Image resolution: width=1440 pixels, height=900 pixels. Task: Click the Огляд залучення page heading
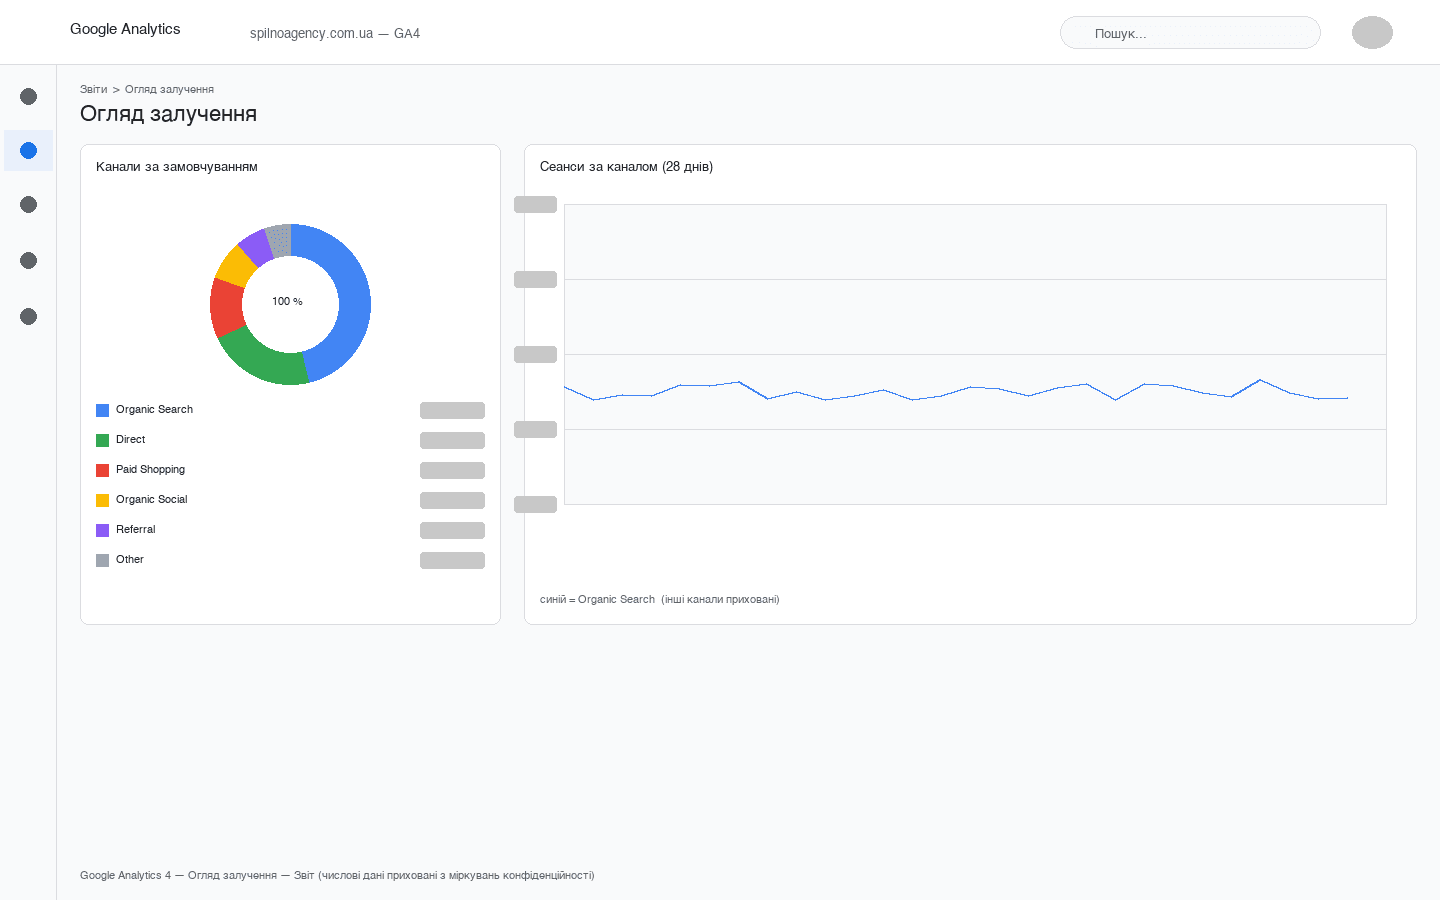[x=168, y=114]
